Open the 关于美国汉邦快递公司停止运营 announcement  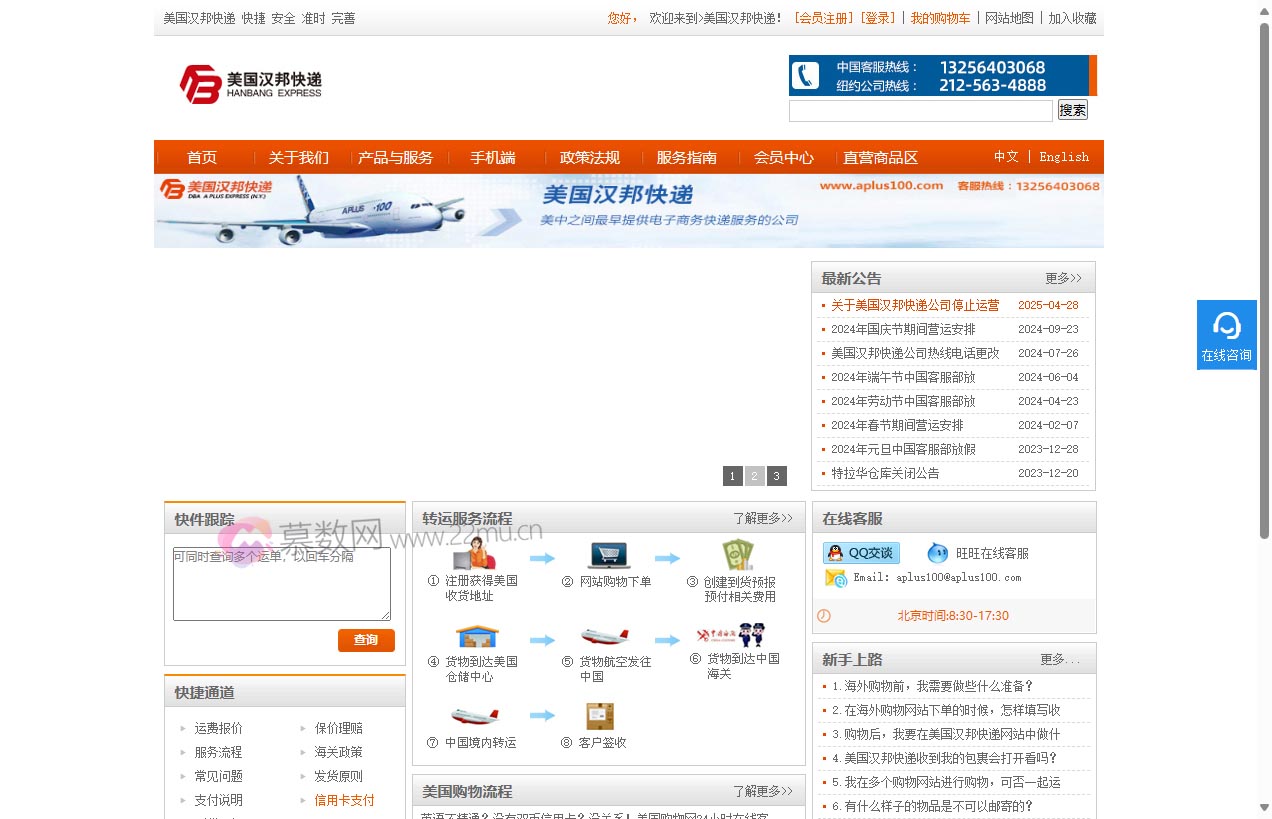click(x=914, y=306)
